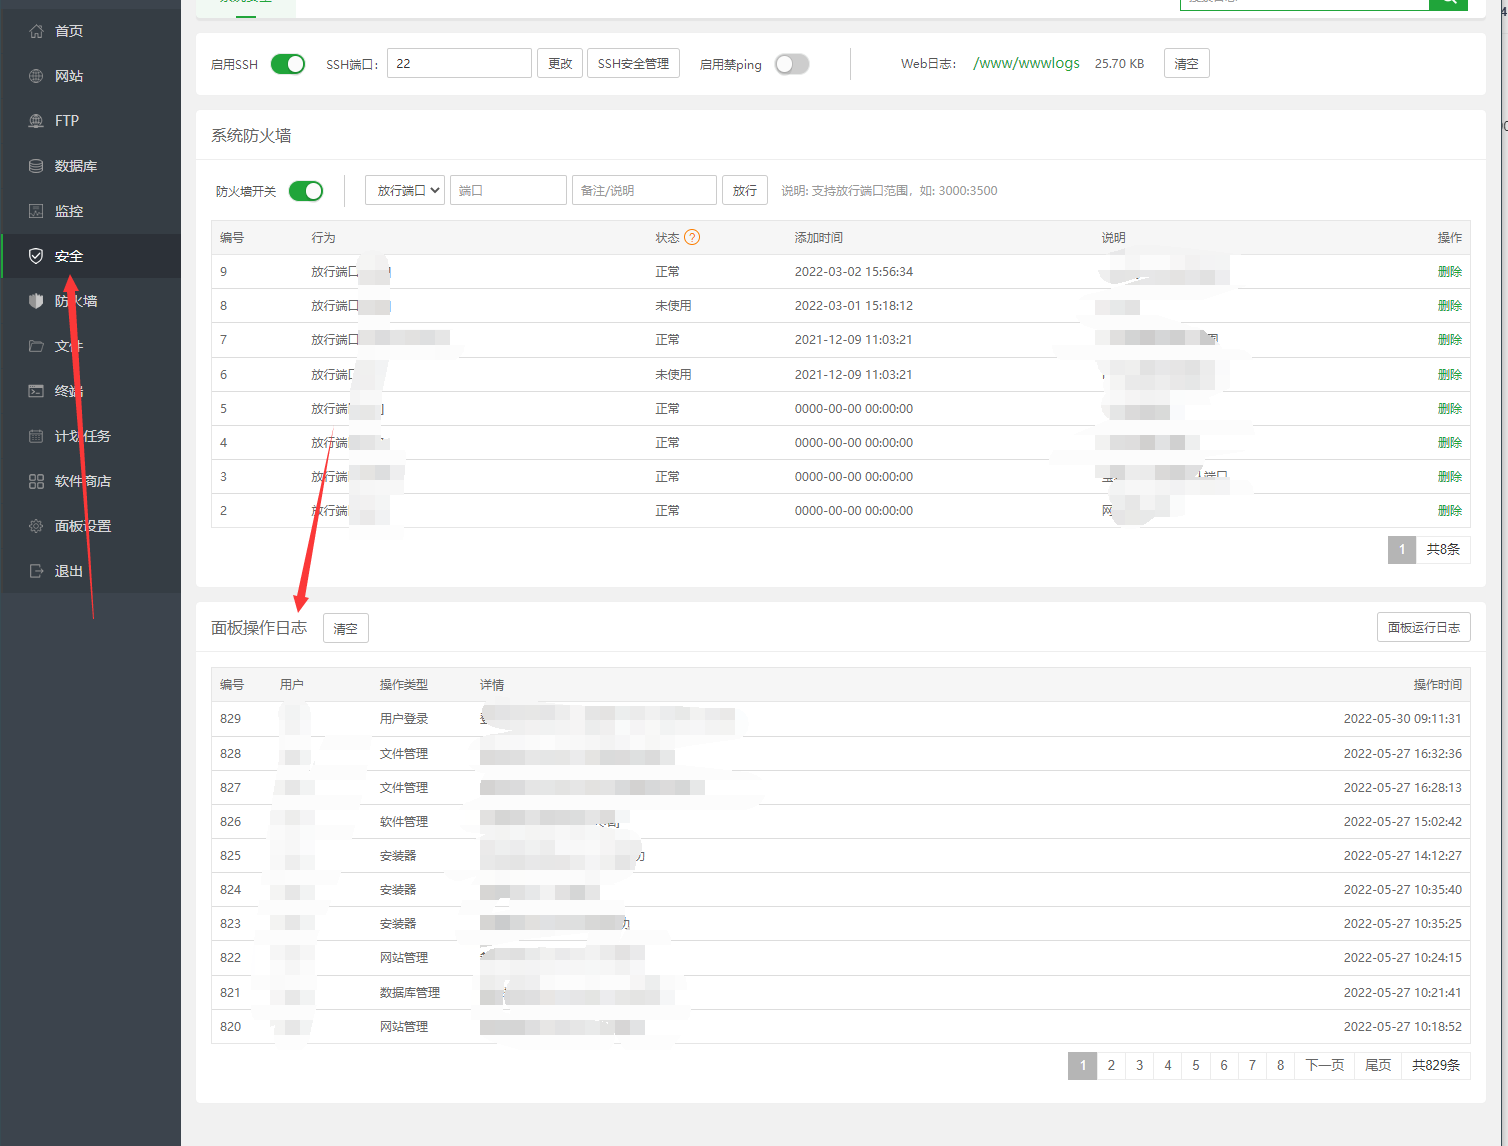
Task: Click the security shield icon
Action: point(36,256)
